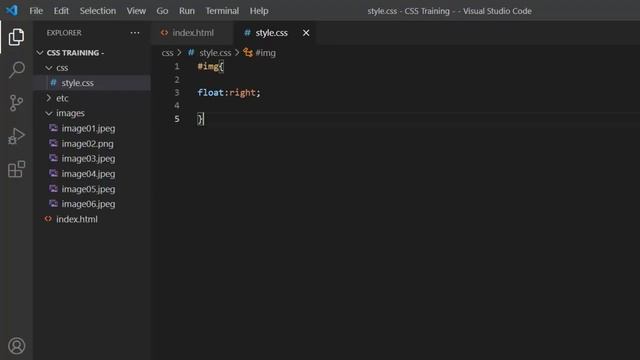The height and width of the screenshot is (360, 640).
Task: Click line number 4 in the gutter
Action: coord(177,106)
